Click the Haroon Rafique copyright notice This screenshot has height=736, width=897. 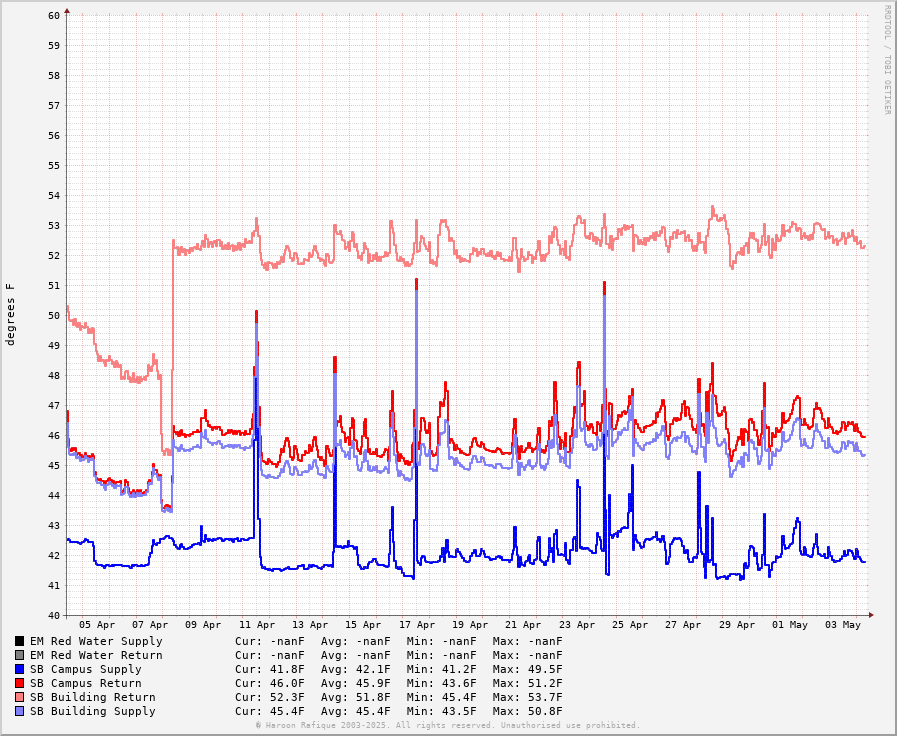447,725
